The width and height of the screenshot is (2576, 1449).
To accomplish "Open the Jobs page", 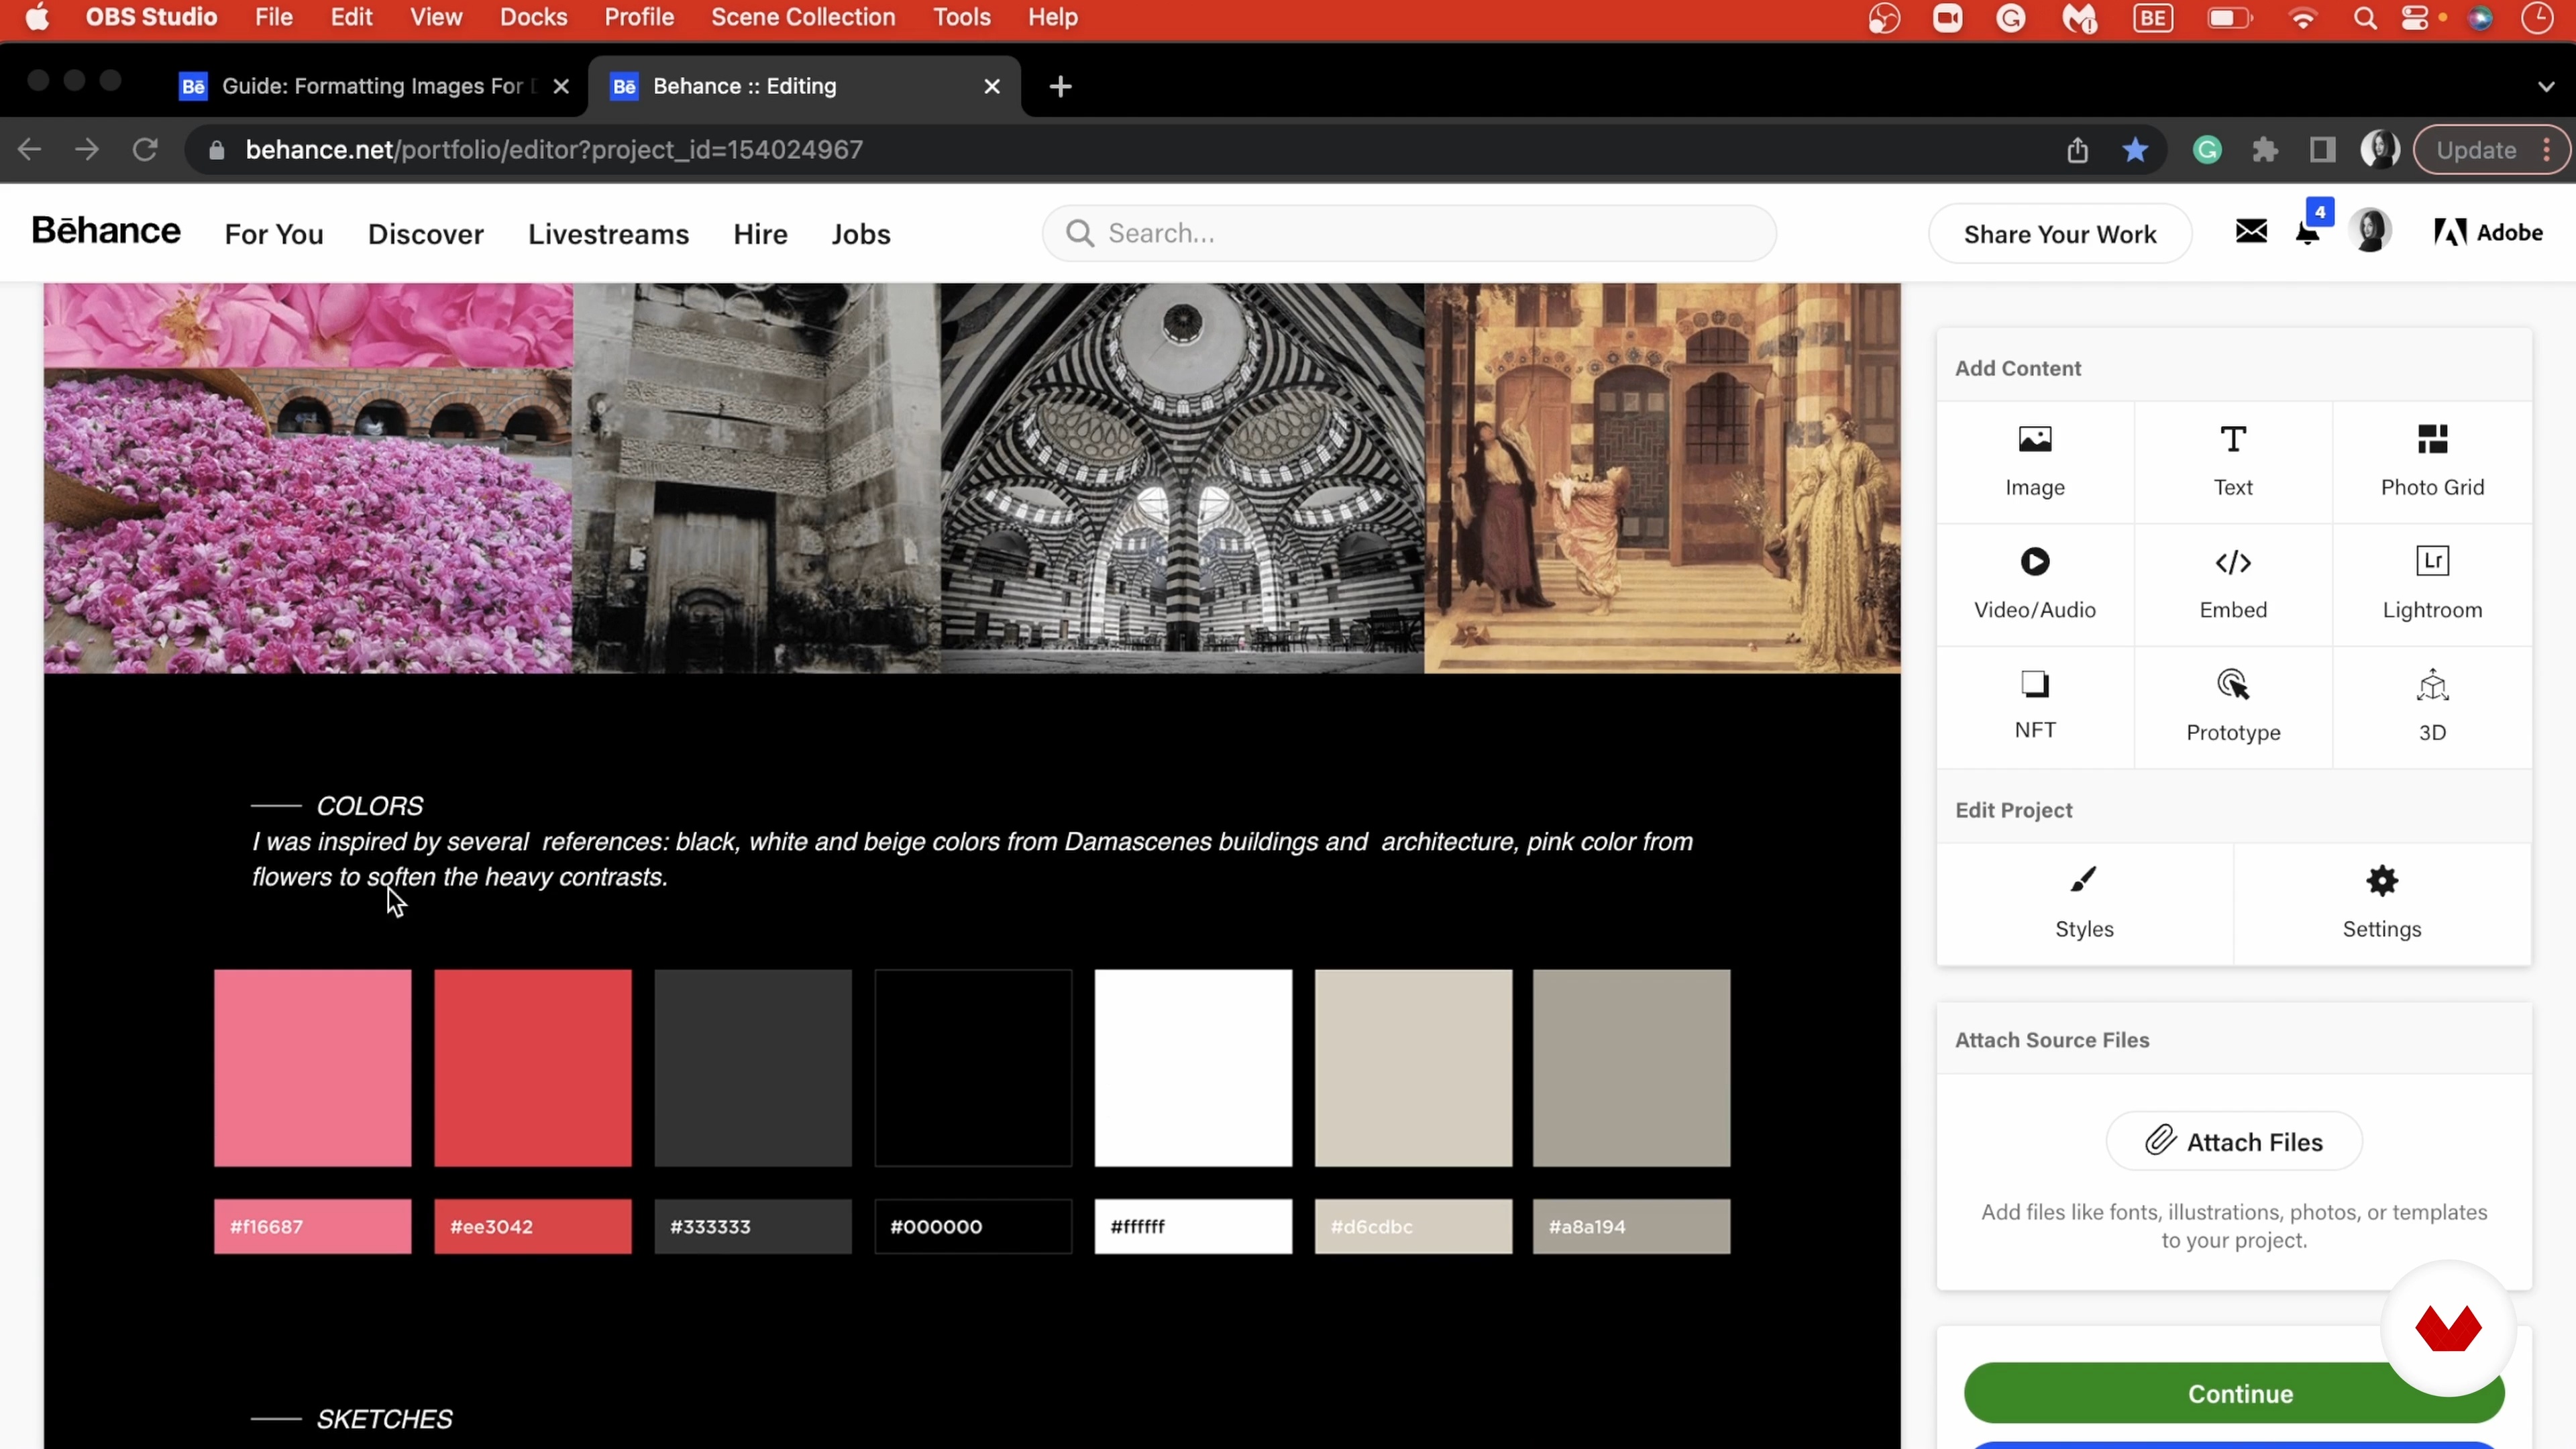I will coord(860,234).
